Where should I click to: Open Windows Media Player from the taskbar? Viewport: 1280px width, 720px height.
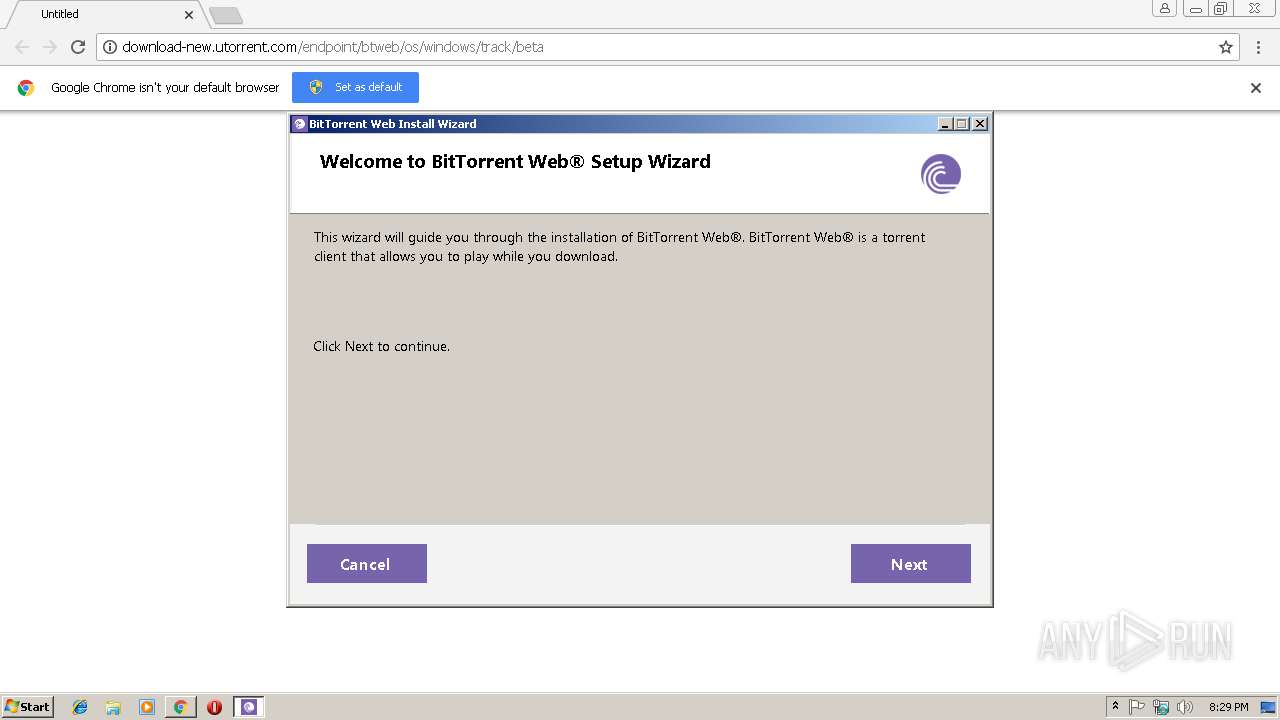pyautogui.click(x=147, y=707)
